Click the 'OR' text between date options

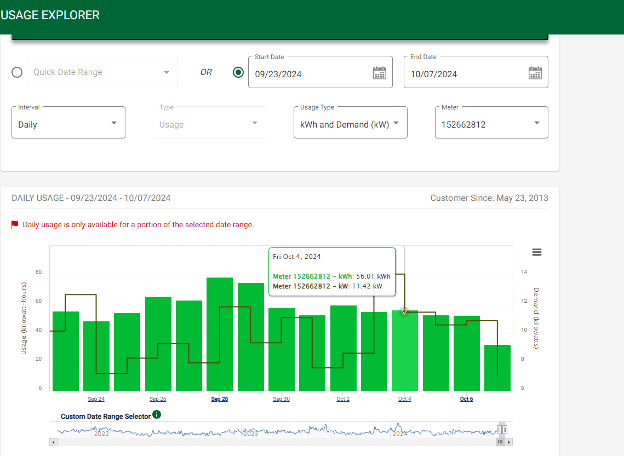tap(206, 72)
